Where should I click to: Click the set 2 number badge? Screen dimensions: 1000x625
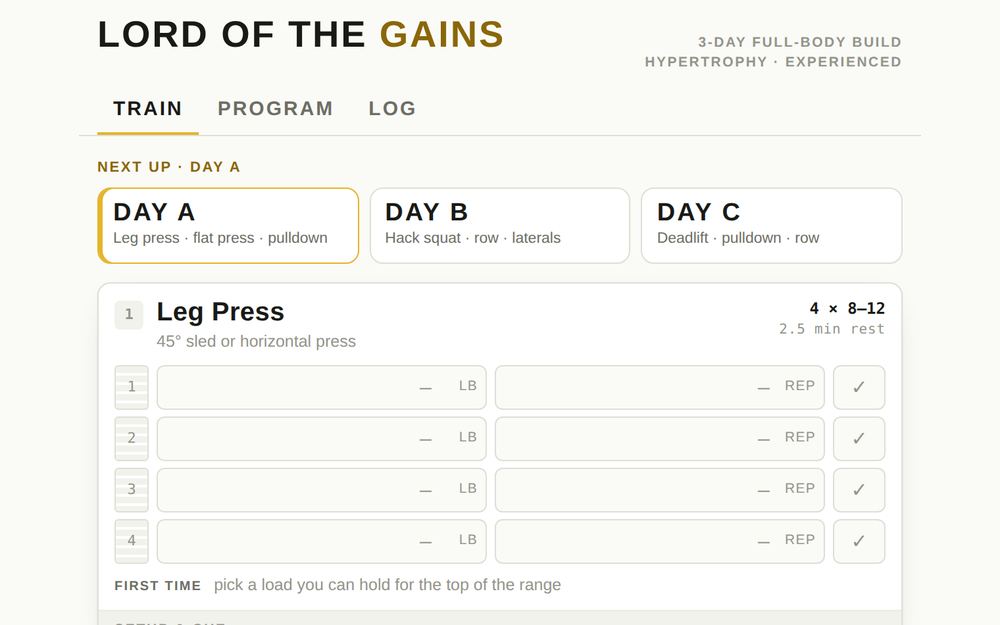131,439
